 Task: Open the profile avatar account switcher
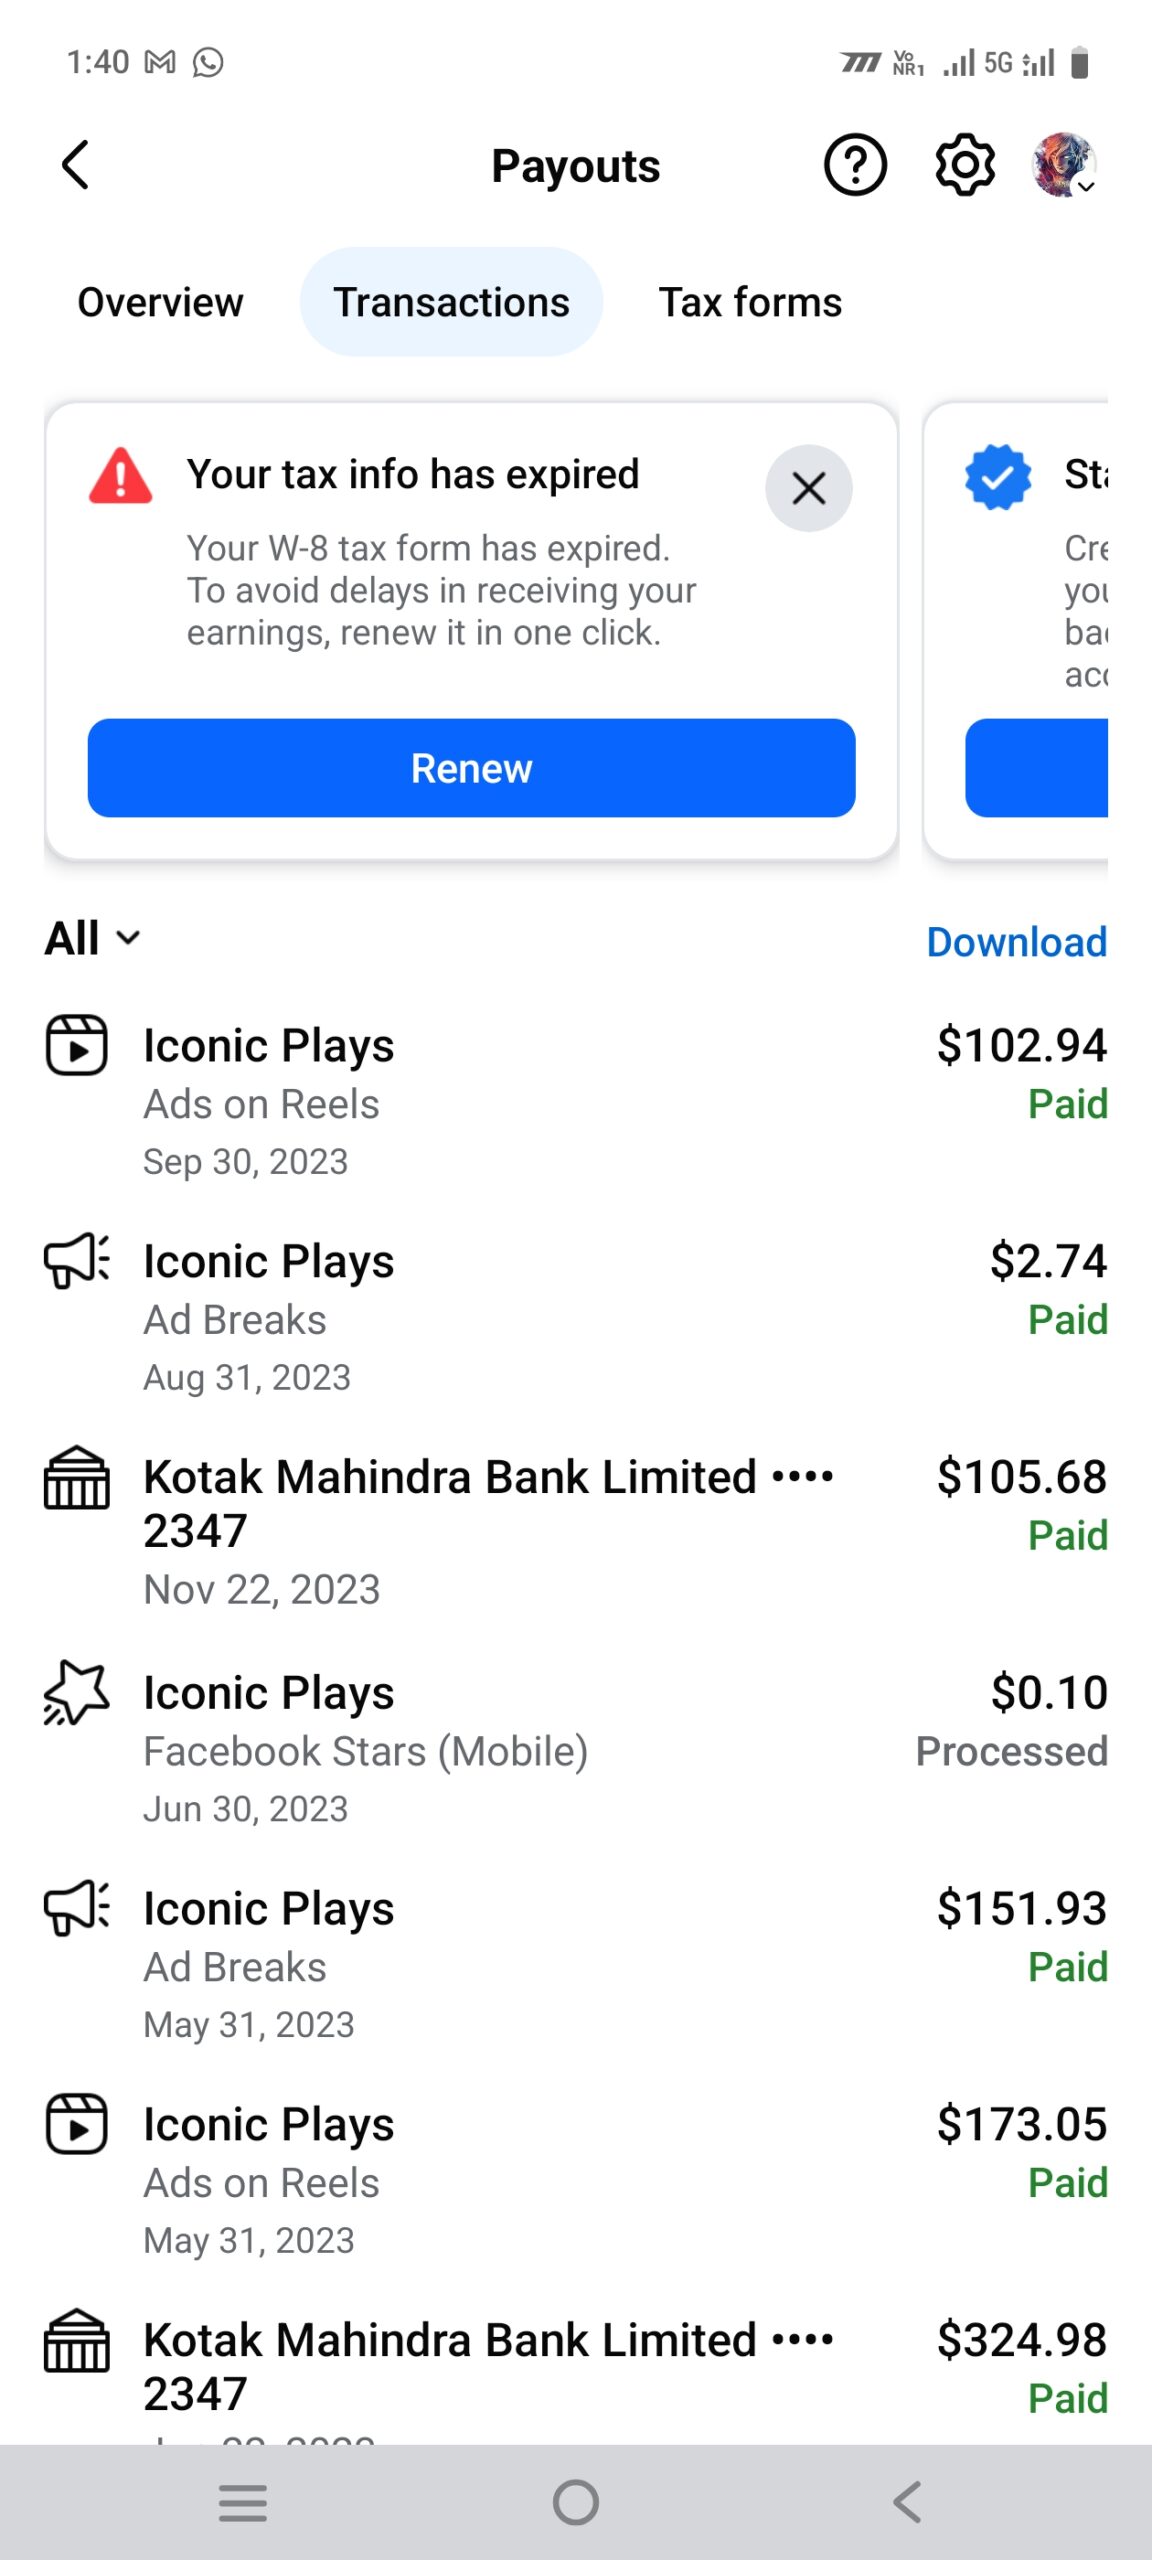[x=1064, y=165]
